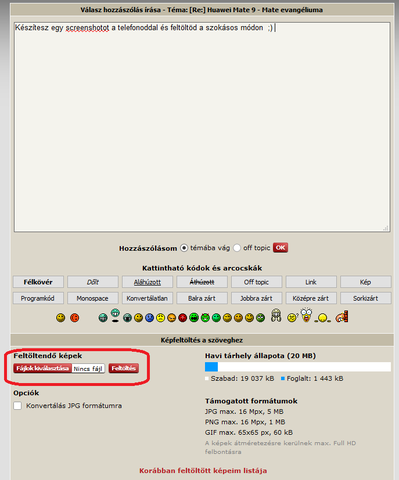
Task: Click the red OK button
Action: (280, 248)
